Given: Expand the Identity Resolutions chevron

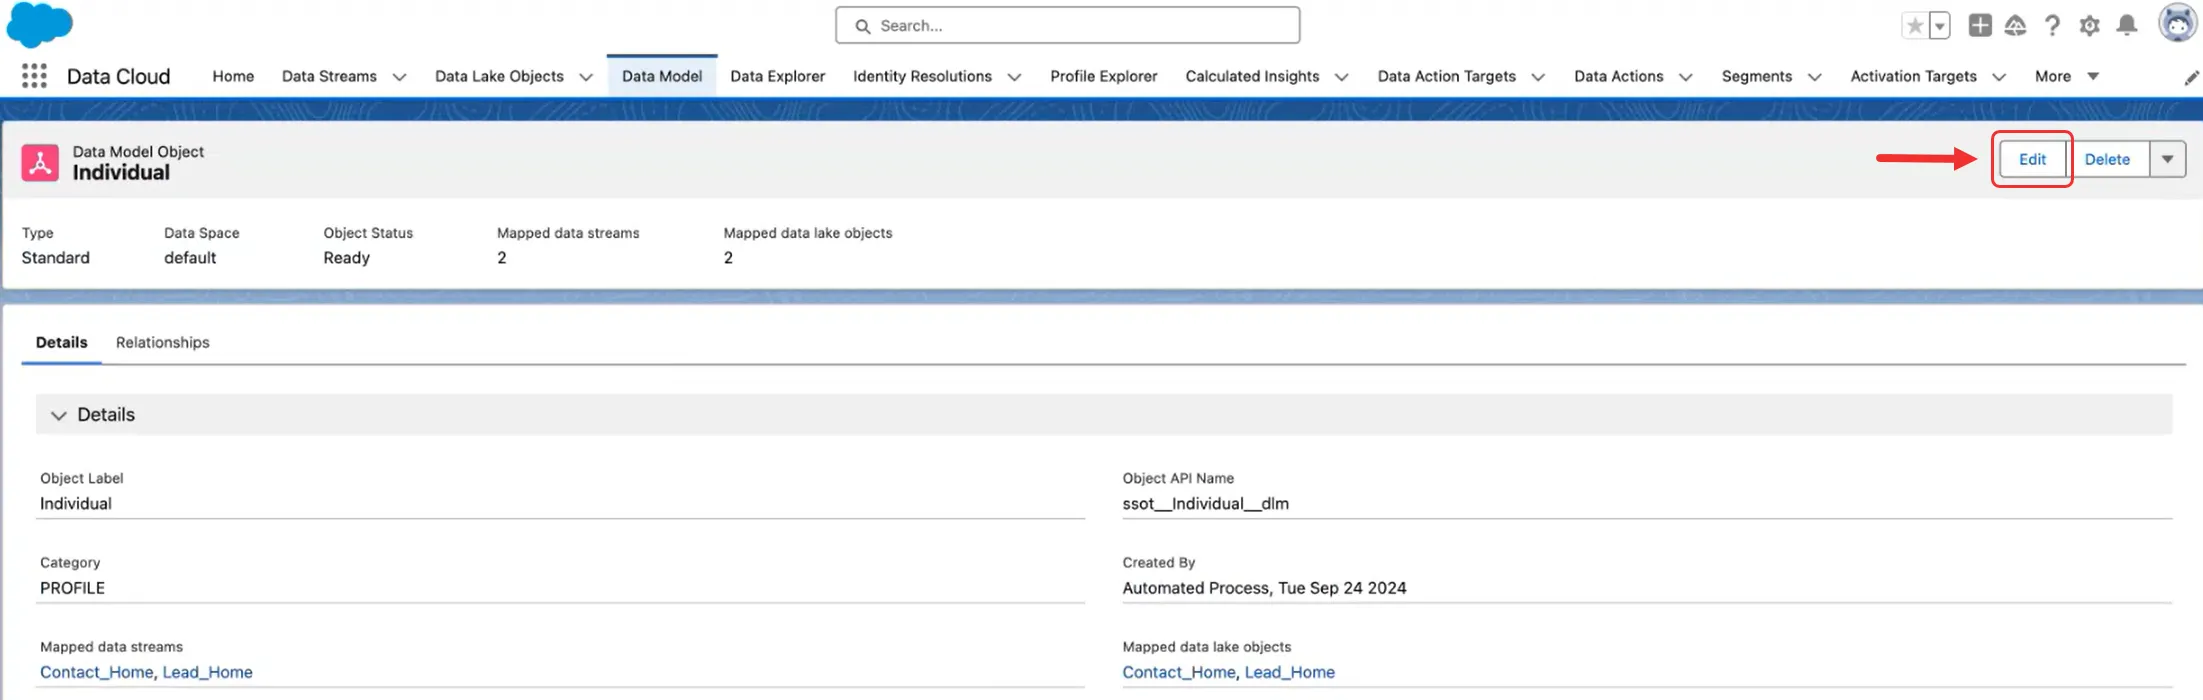Looking at the screenshot, I should coord(1014,77).
